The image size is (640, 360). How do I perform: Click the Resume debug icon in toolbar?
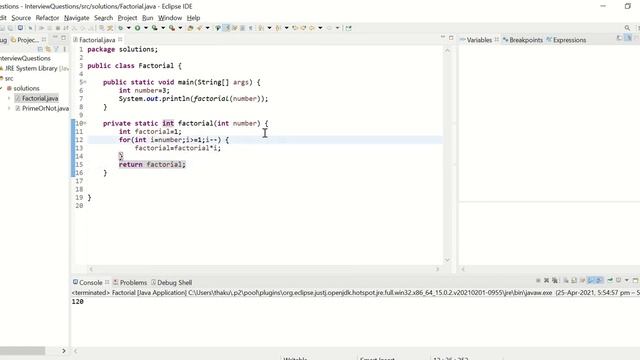[x=41, y=28]
